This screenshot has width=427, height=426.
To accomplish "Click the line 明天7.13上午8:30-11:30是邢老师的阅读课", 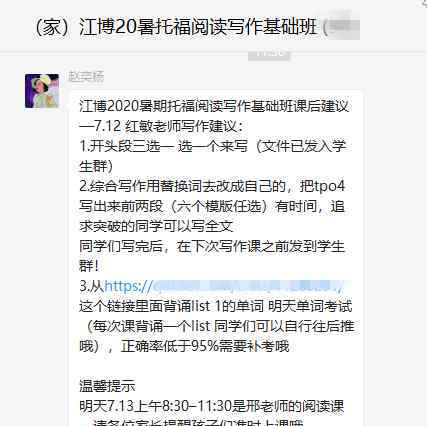I will [x=211, y=406].
